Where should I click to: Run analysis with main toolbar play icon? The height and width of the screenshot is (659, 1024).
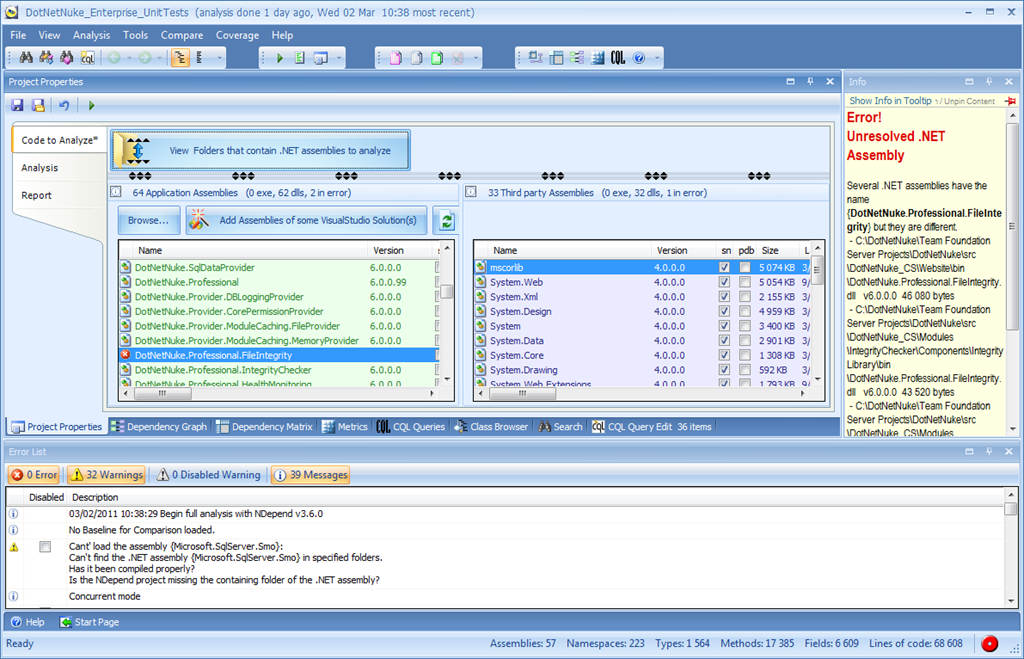[280, 58]
